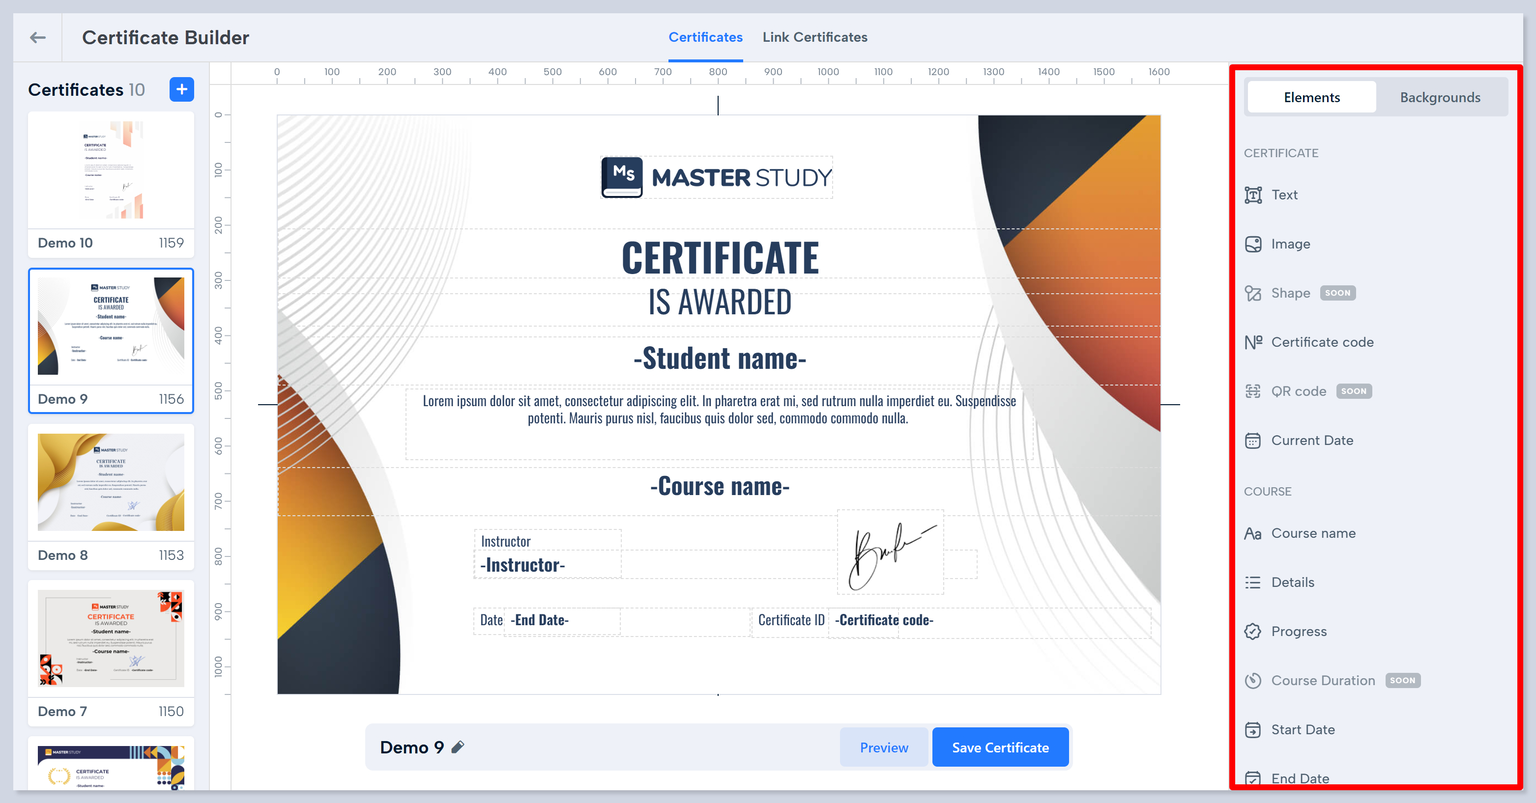
Task: Click the Preview button
Action: (884, 747)
